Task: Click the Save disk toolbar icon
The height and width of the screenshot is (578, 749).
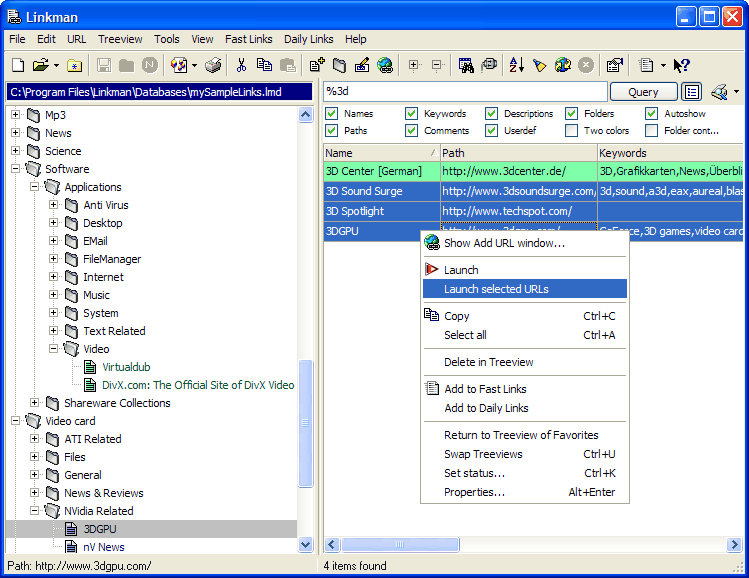Action: 104,65
